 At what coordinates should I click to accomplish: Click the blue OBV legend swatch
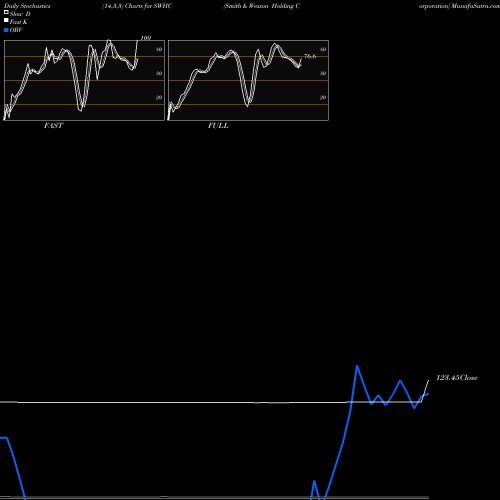[6, 30]
